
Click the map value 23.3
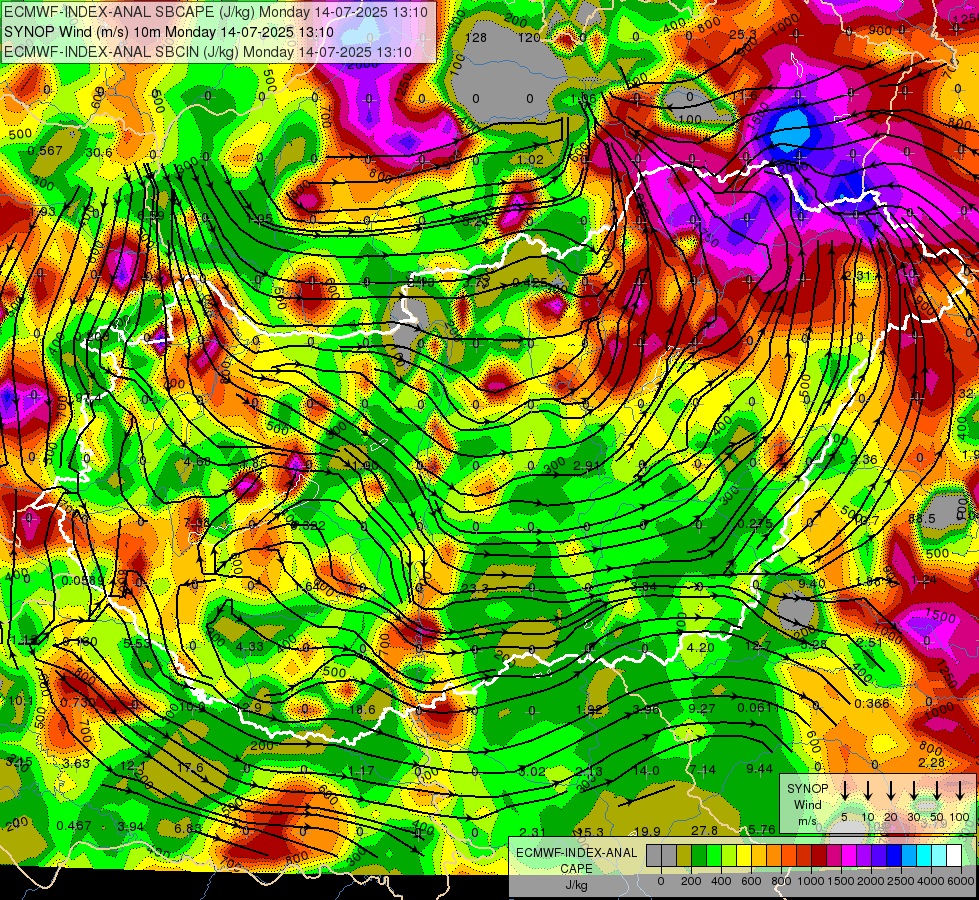coord(476,588)
